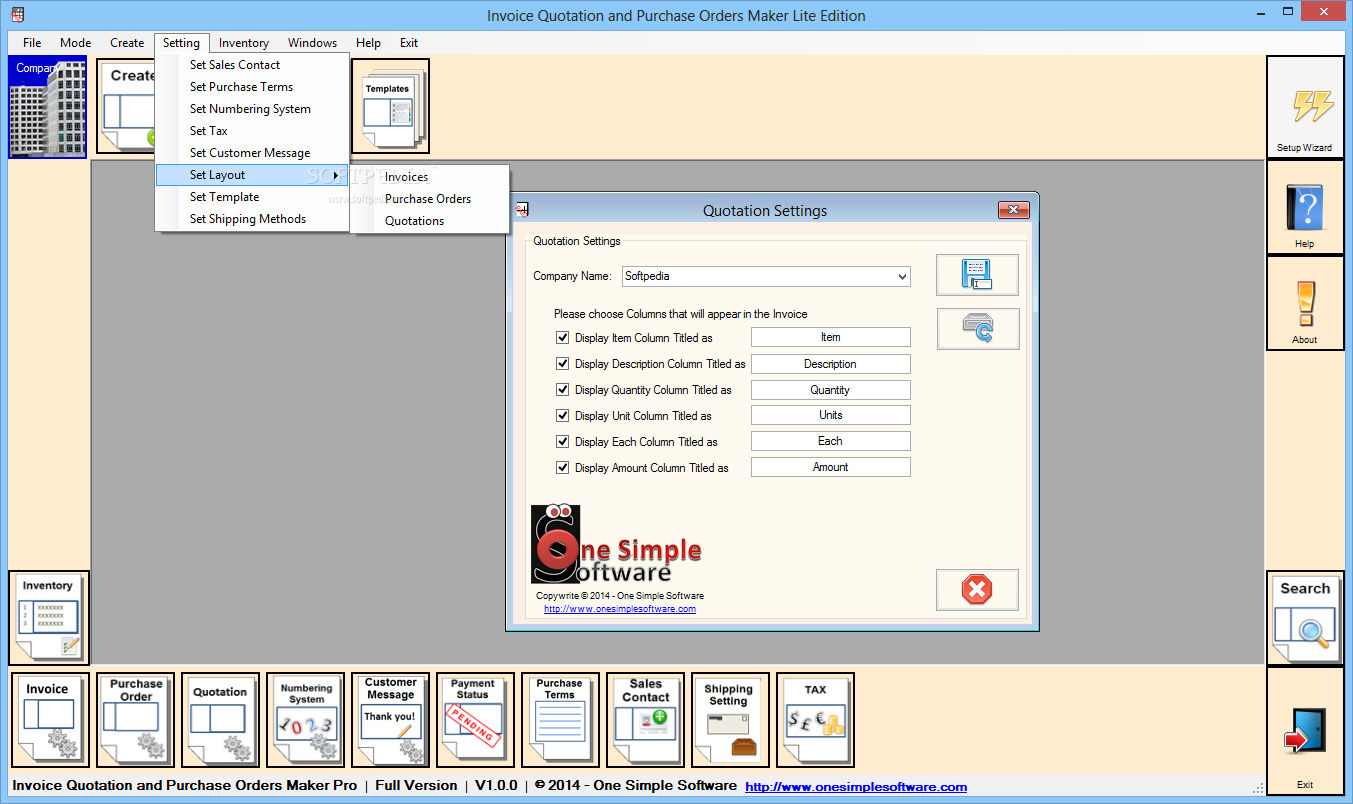
Task: Choose Set Shipping Methods
Action: click(252, 219)
